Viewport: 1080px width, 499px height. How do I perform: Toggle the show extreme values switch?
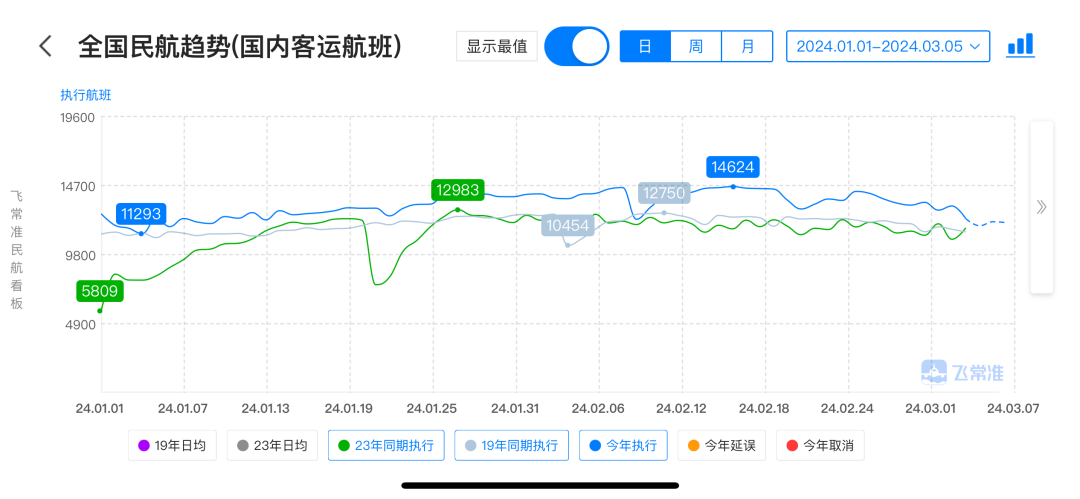577,46
